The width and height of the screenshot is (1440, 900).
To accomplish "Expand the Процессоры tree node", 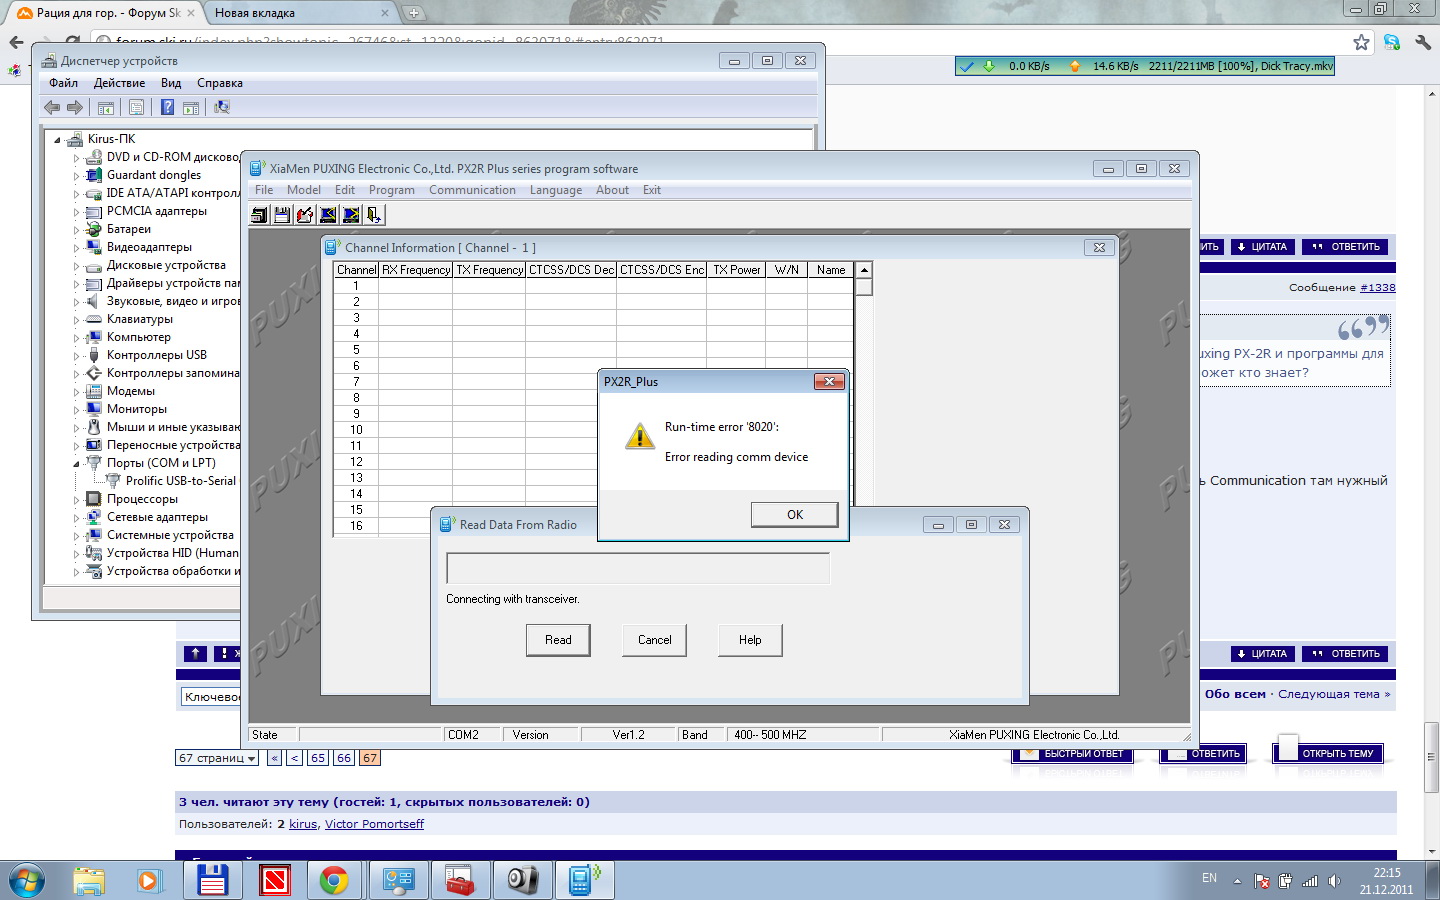I will tap(76, 500).
